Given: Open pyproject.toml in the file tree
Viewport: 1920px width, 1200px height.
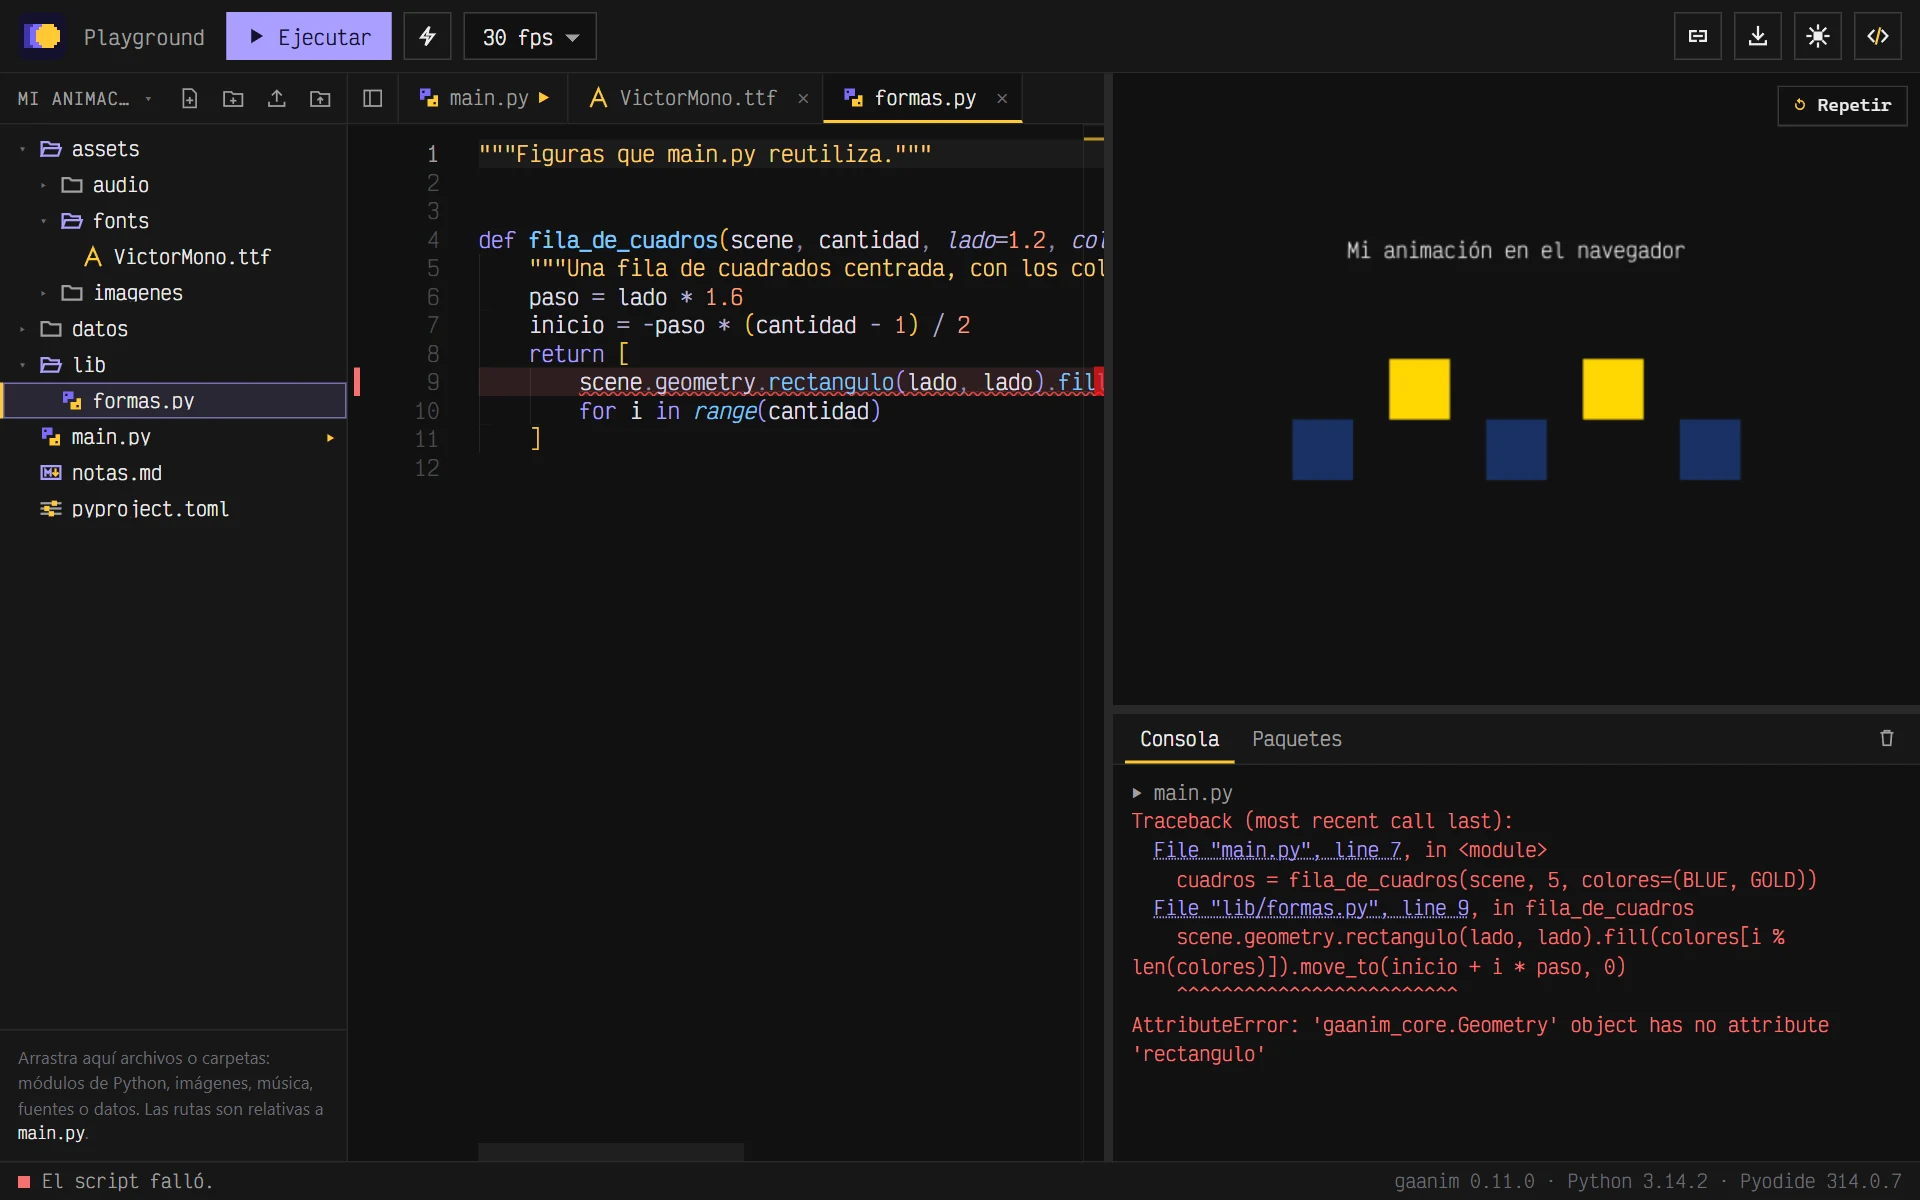Looking at the screenshot, I should pos(174,509).
